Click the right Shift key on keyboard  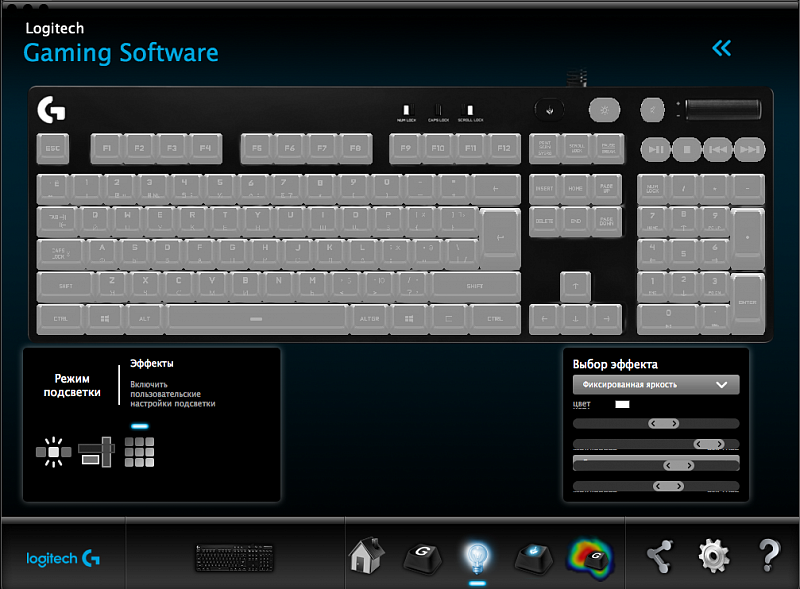(x=476, y=286)
